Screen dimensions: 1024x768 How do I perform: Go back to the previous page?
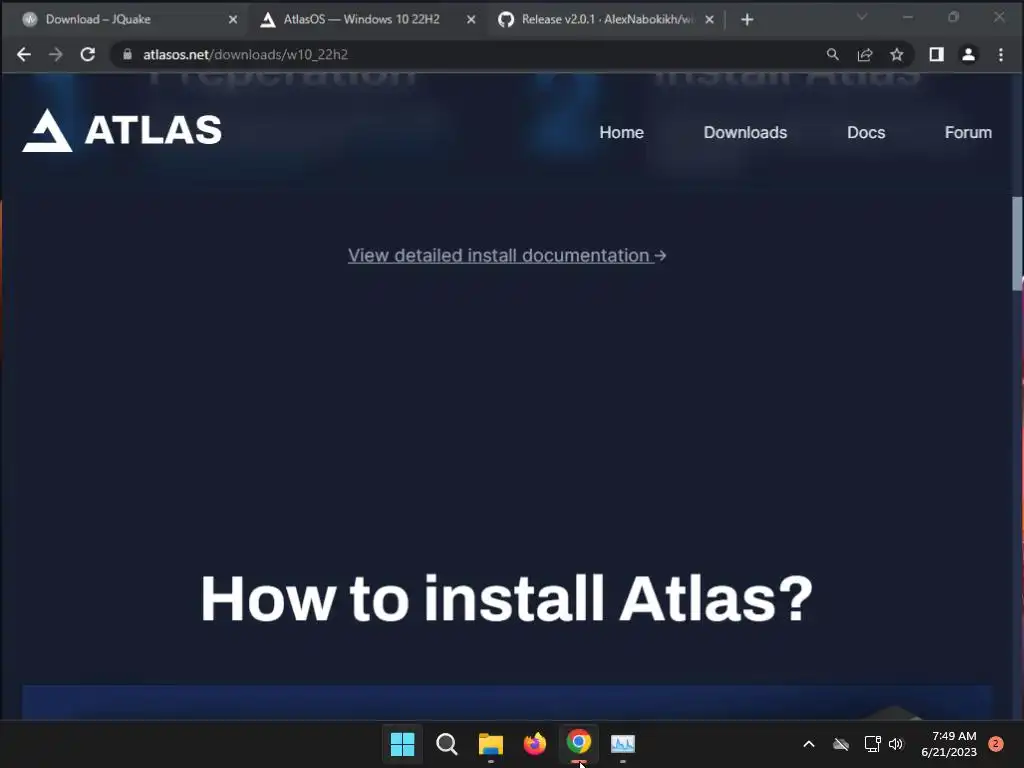pos(24,55)
